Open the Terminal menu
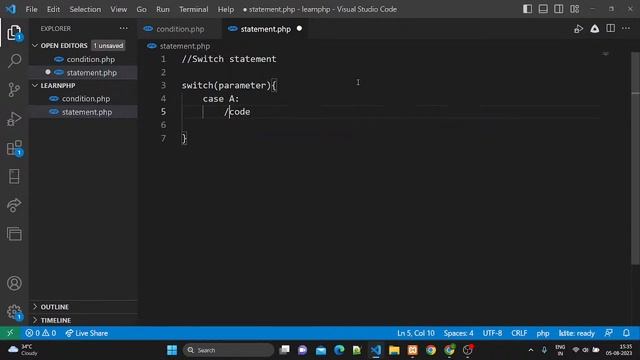The image size is (640, 360). click(193, 9)
